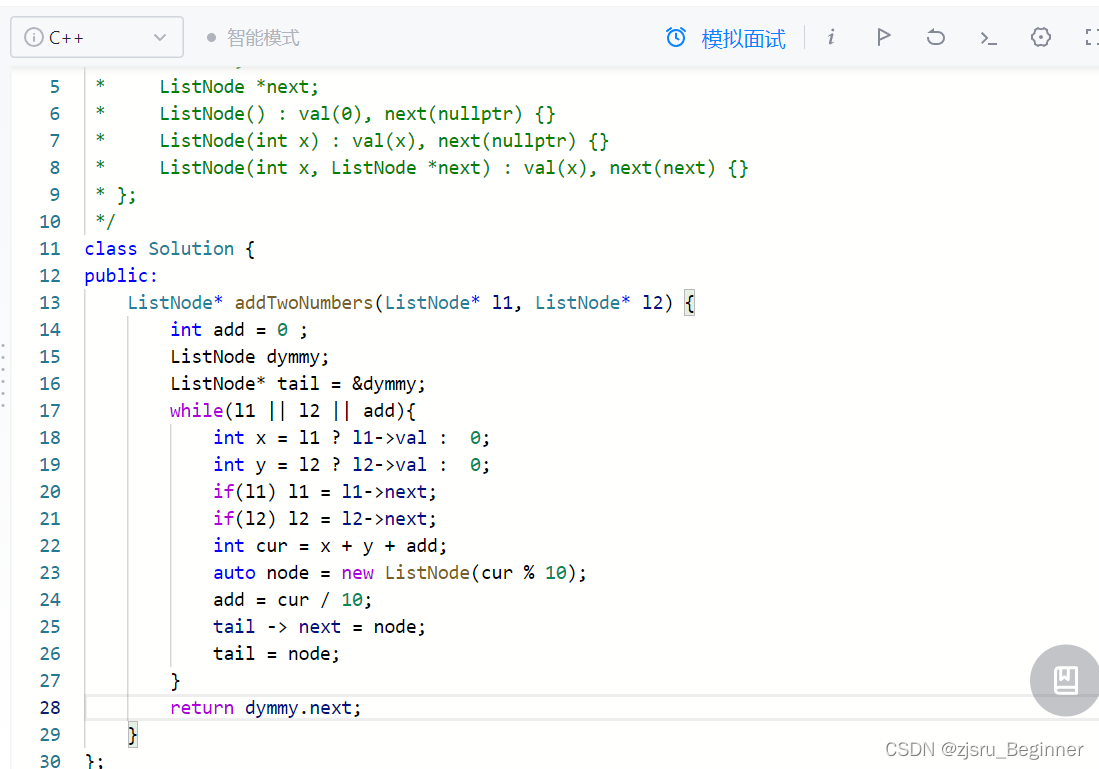Click the '*/' comment end on line 10
The width and height of the screenshot is (1099, 769).
pos(105,222)
